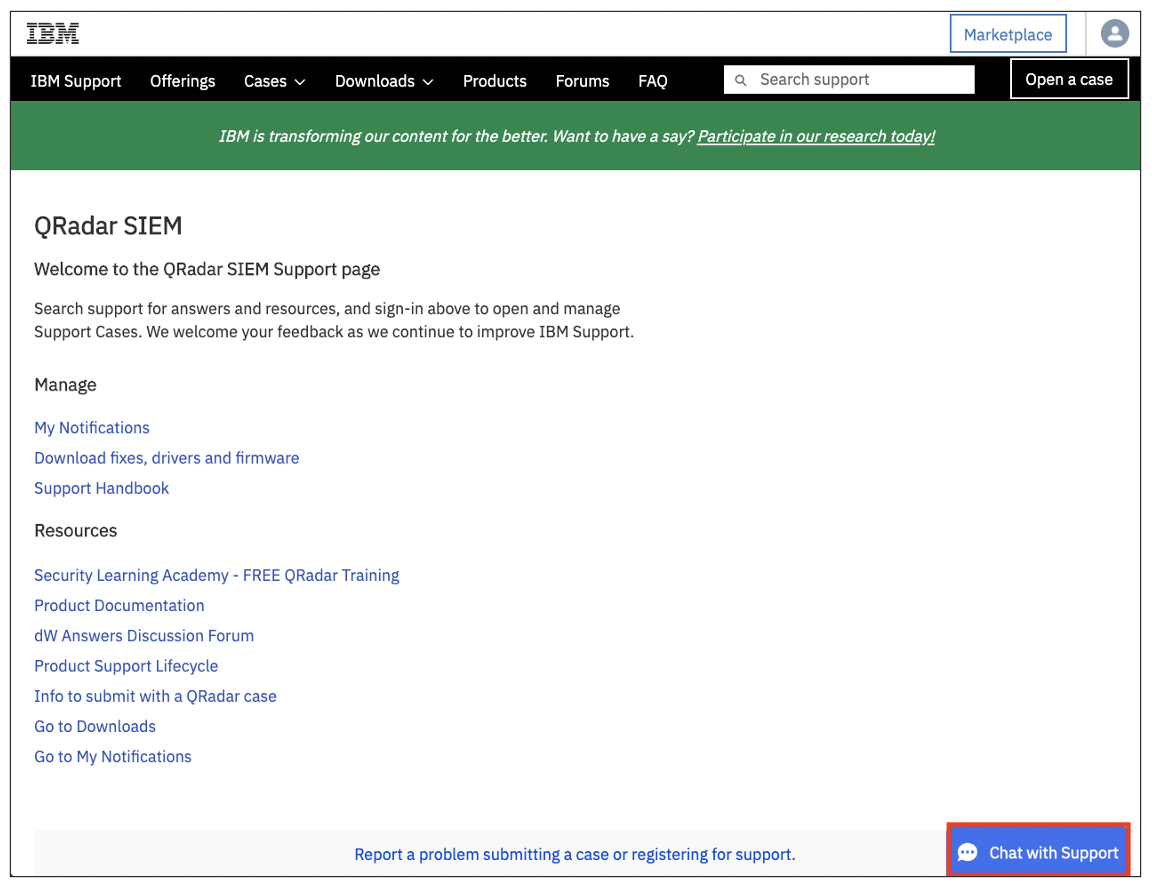Open the Product Documentation link
The image size is (1152, 888).
tap(120, 605)
